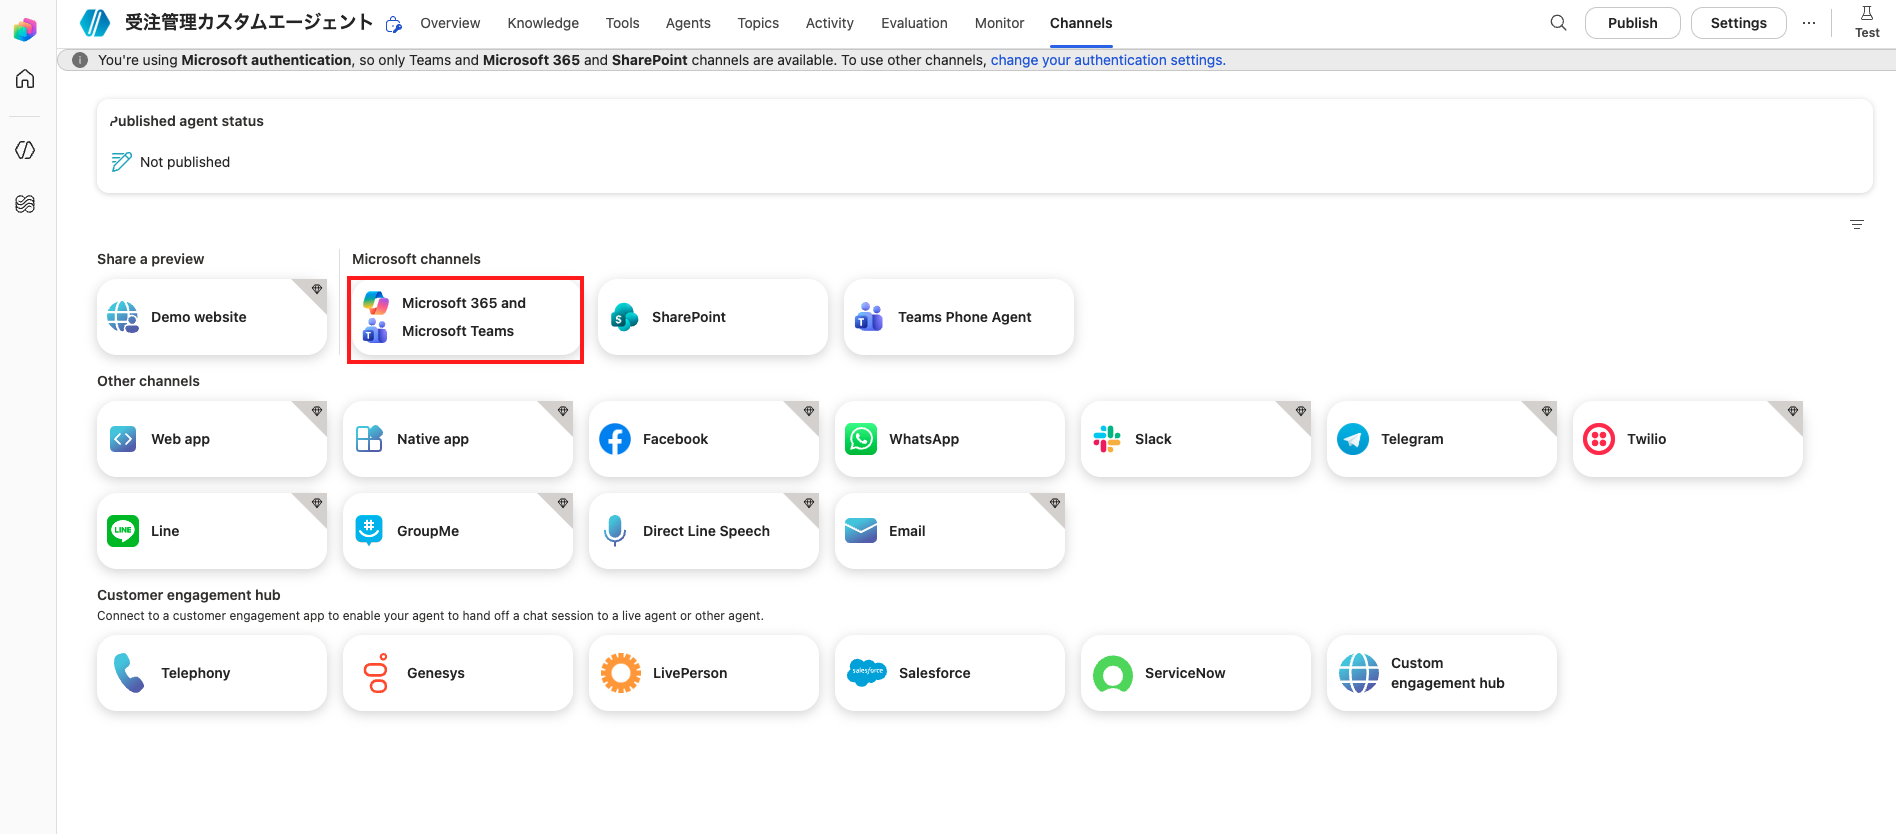
Task: Open the LivePerson channel icon
Action: tap(621, 673)
